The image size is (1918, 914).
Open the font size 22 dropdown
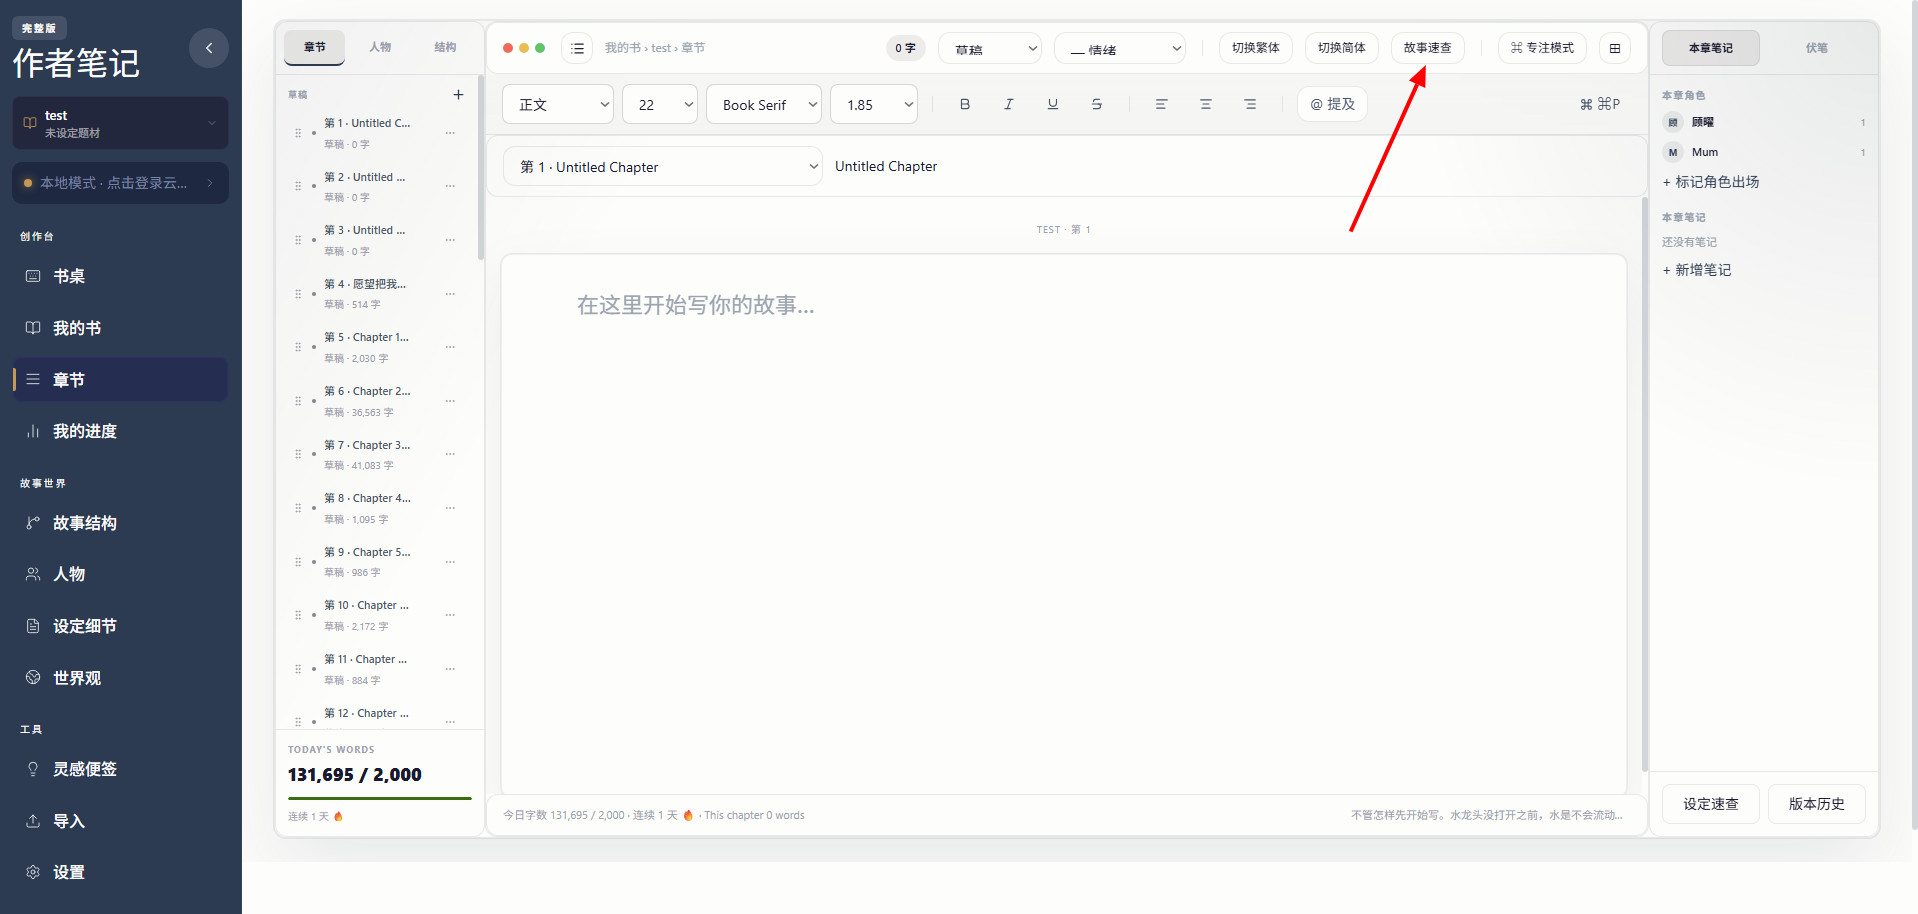tap(660, 105)
